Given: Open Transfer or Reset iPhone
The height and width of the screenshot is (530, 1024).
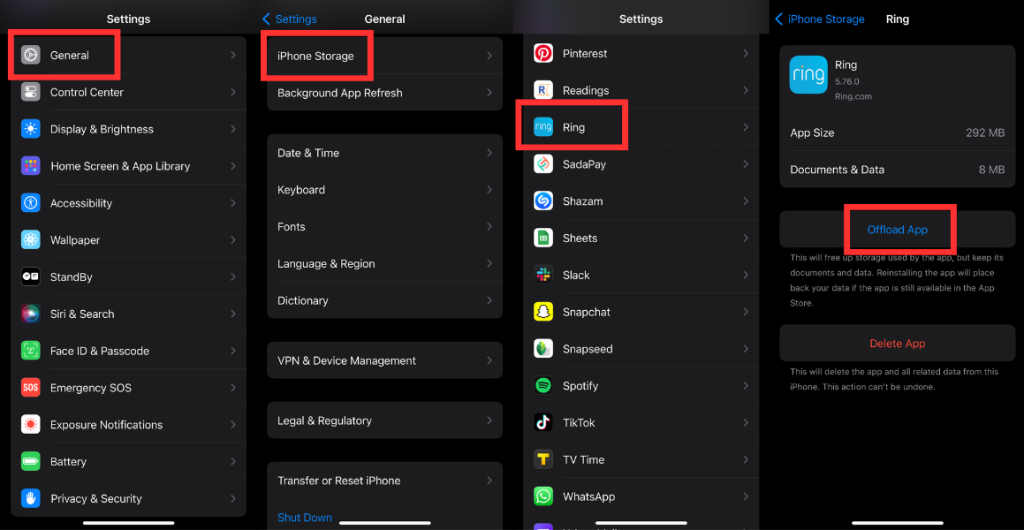Looking at the screenshot, I should pos(385,480).
